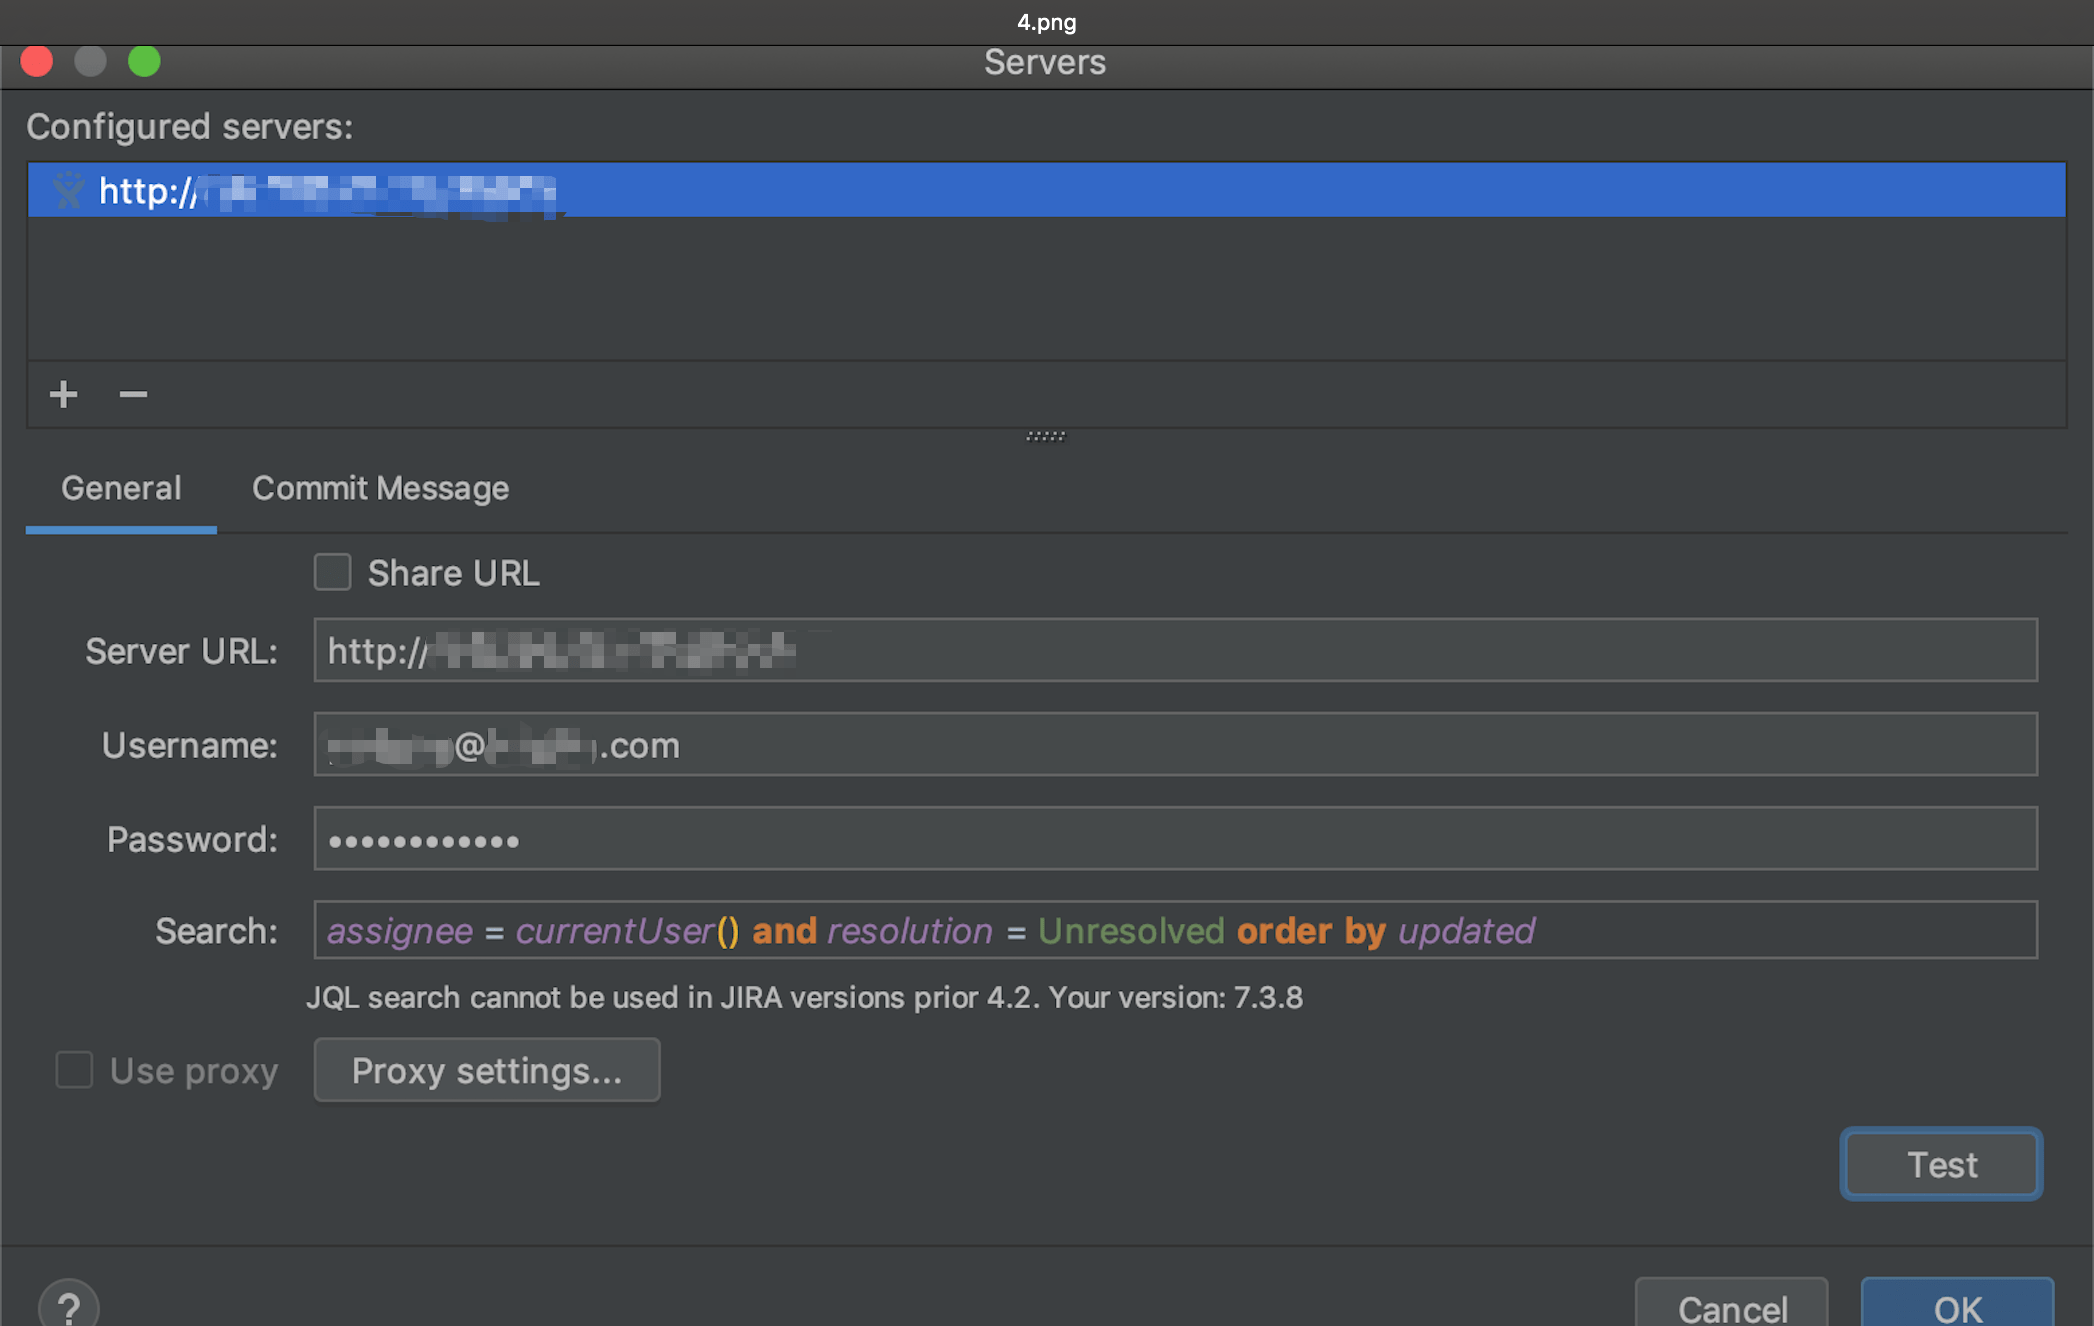The width and height of the screenshot is (2094, 1326).
Task: Switch to the Commit Message tab
Action: point(381,488)
